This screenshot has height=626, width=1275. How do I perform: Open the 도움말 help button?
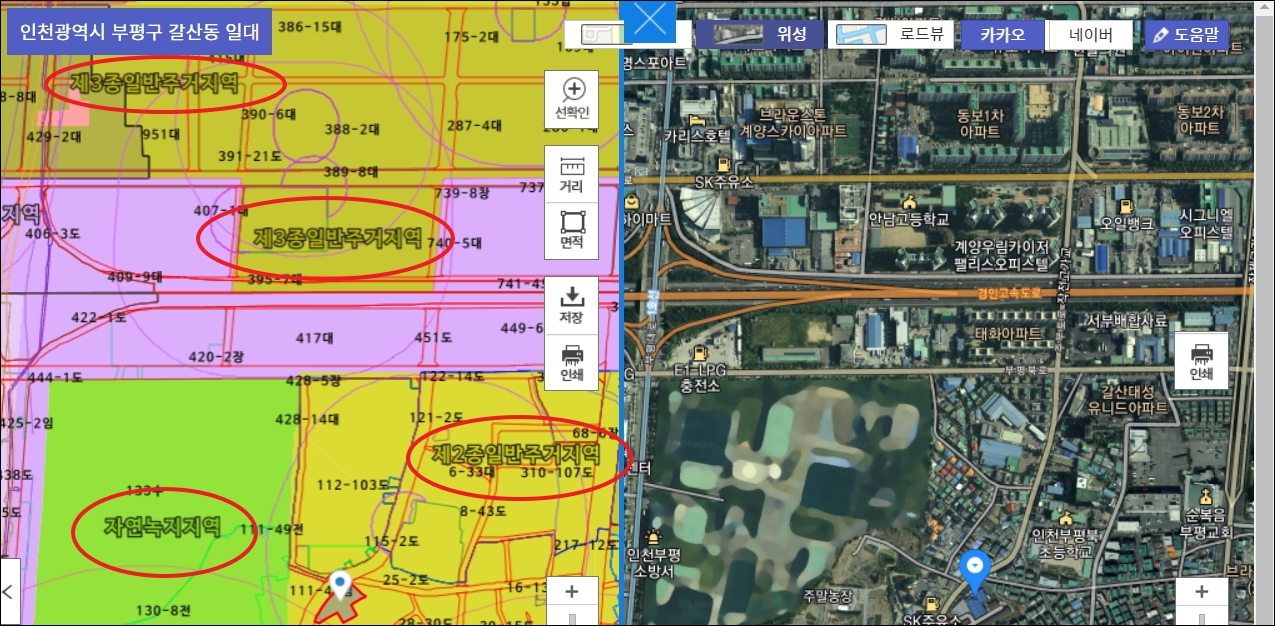[x=1187, y=35]
